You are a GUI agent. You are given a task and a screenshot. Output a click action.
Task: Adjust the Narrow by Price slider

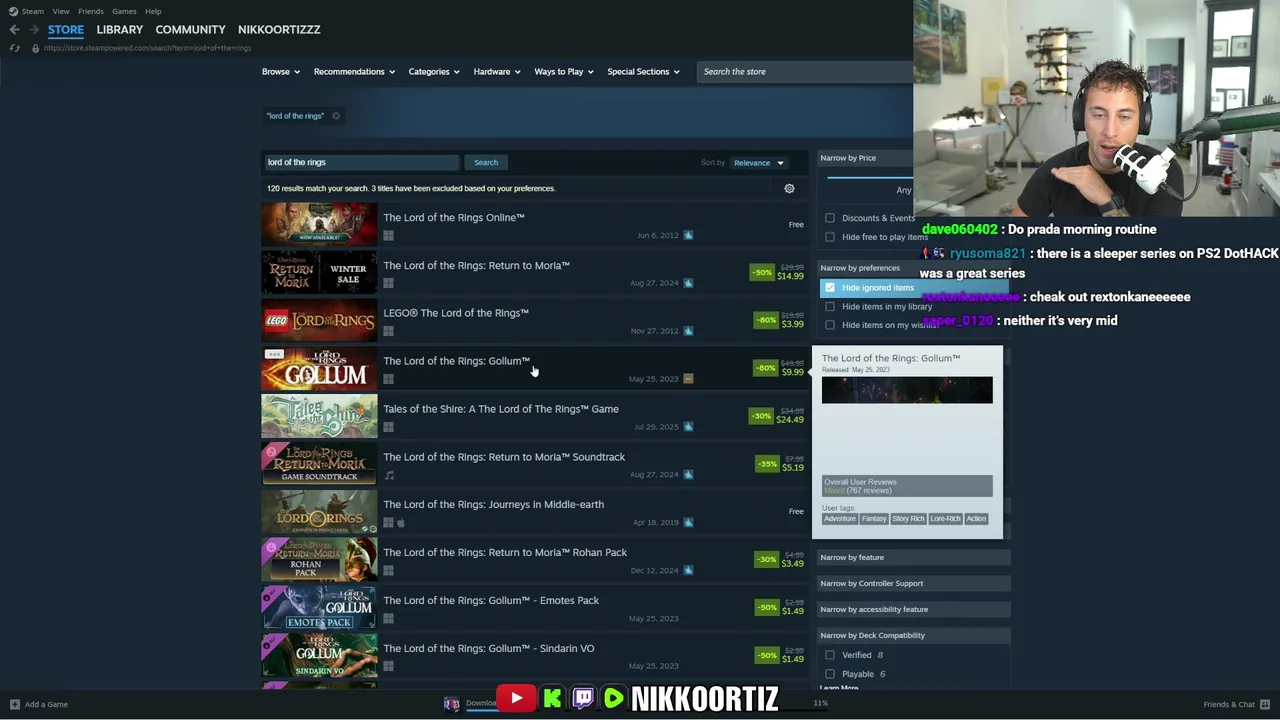point(868,177)
